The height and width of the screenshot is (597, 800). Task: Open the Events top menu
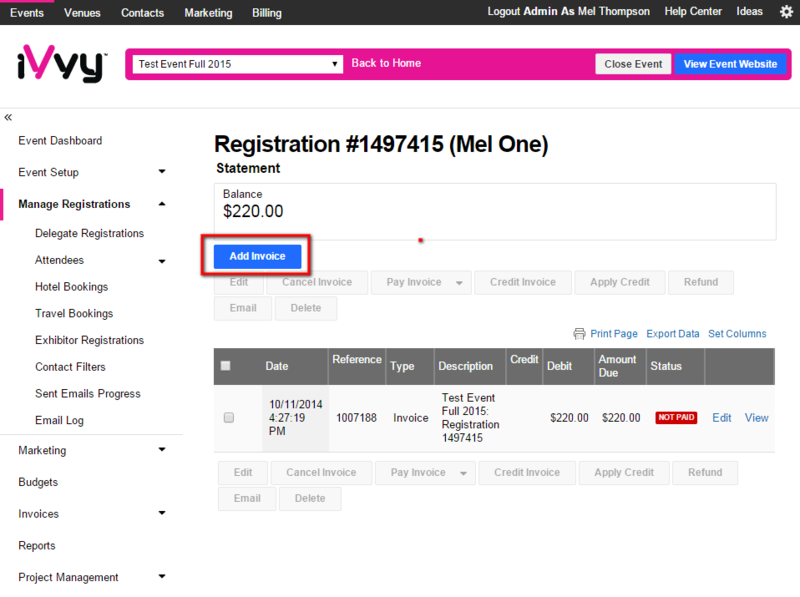pos(27,13)
